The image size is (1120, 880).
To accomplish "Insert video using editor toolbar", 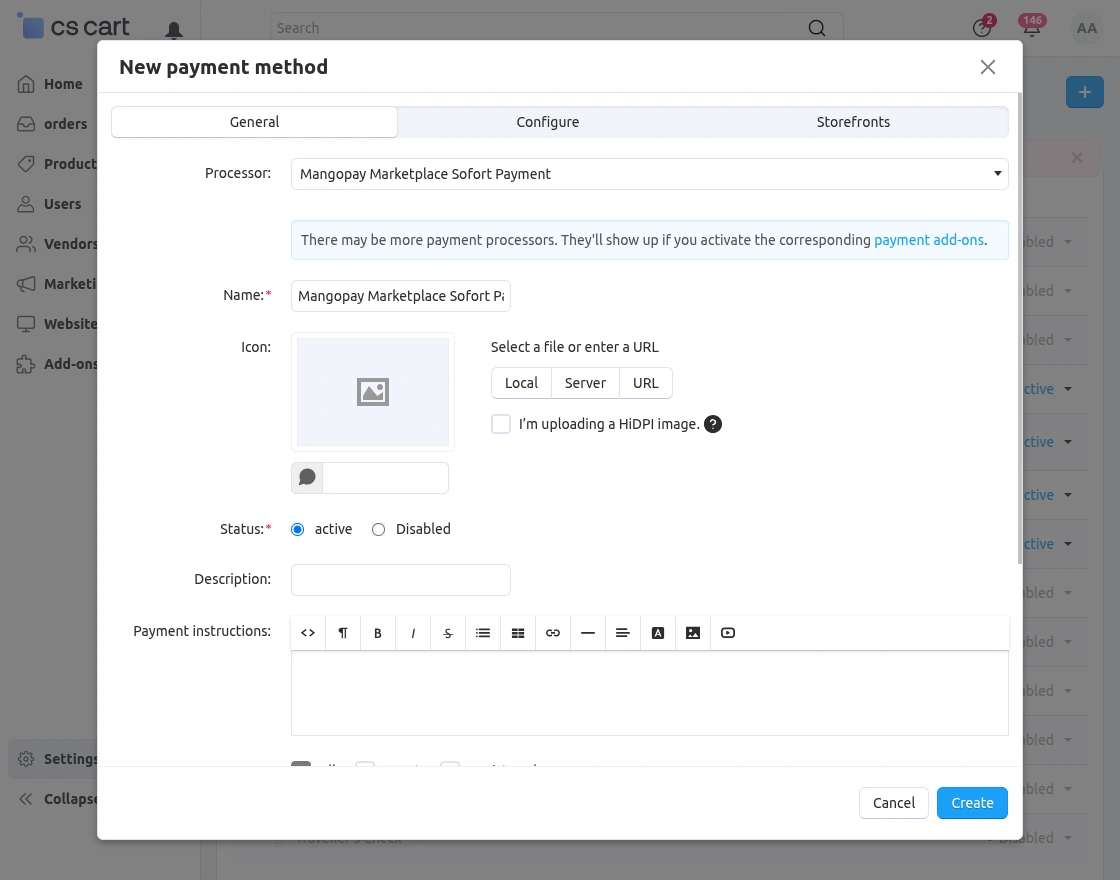I will click(728, 633).
